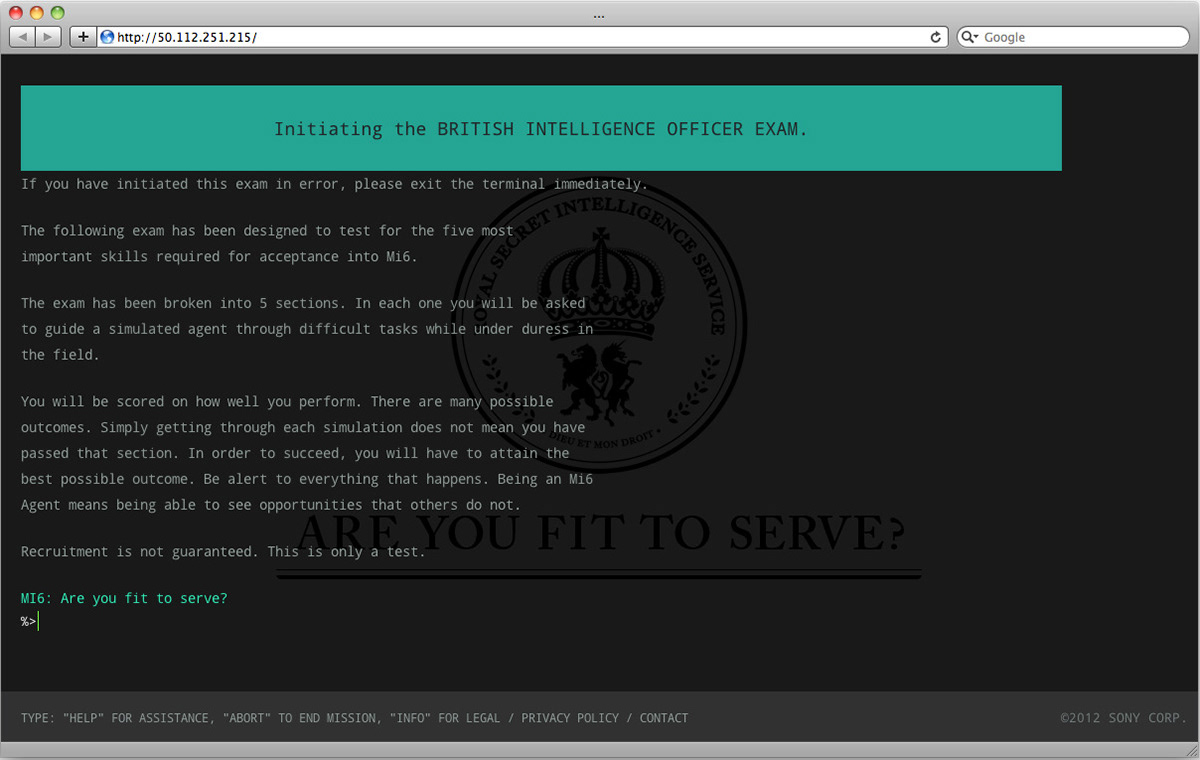
Task: Click the ©2012 SONY CORP. footer text
Action: point(1123,718)
